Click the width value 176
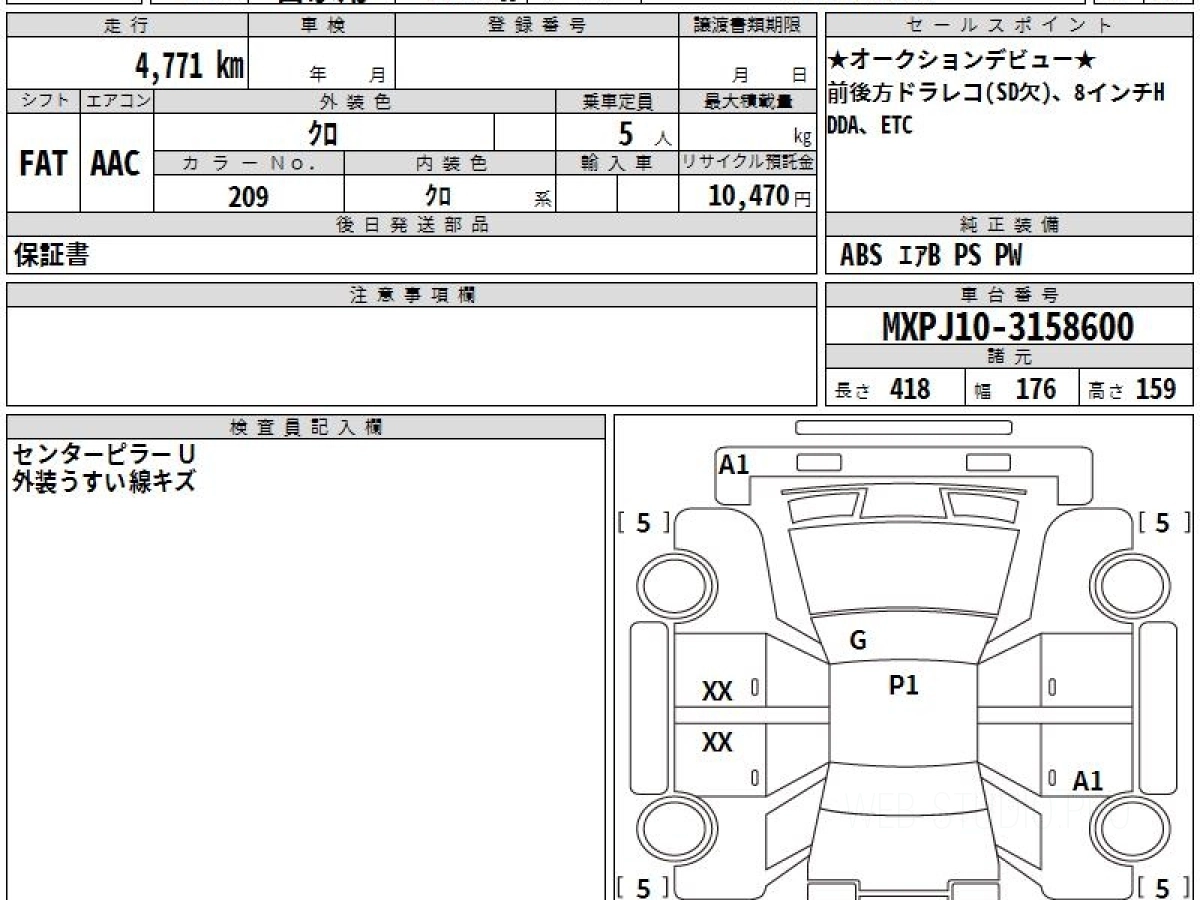This screenshot has height=900, width=1200. pos(1035,389)
